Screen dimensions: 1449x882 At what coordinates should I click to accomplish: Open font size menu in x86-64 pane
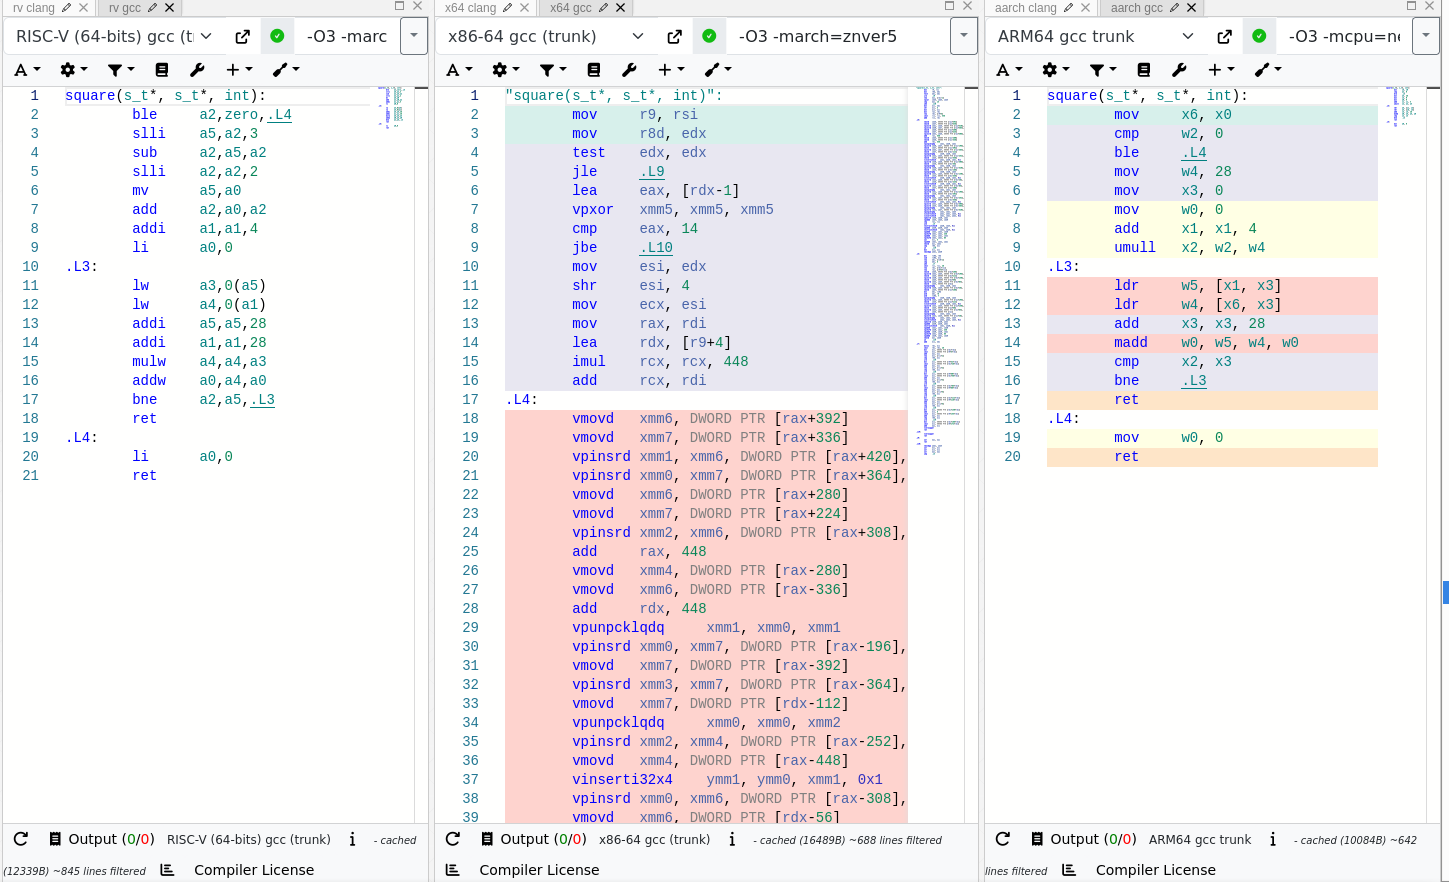(459, 70)
